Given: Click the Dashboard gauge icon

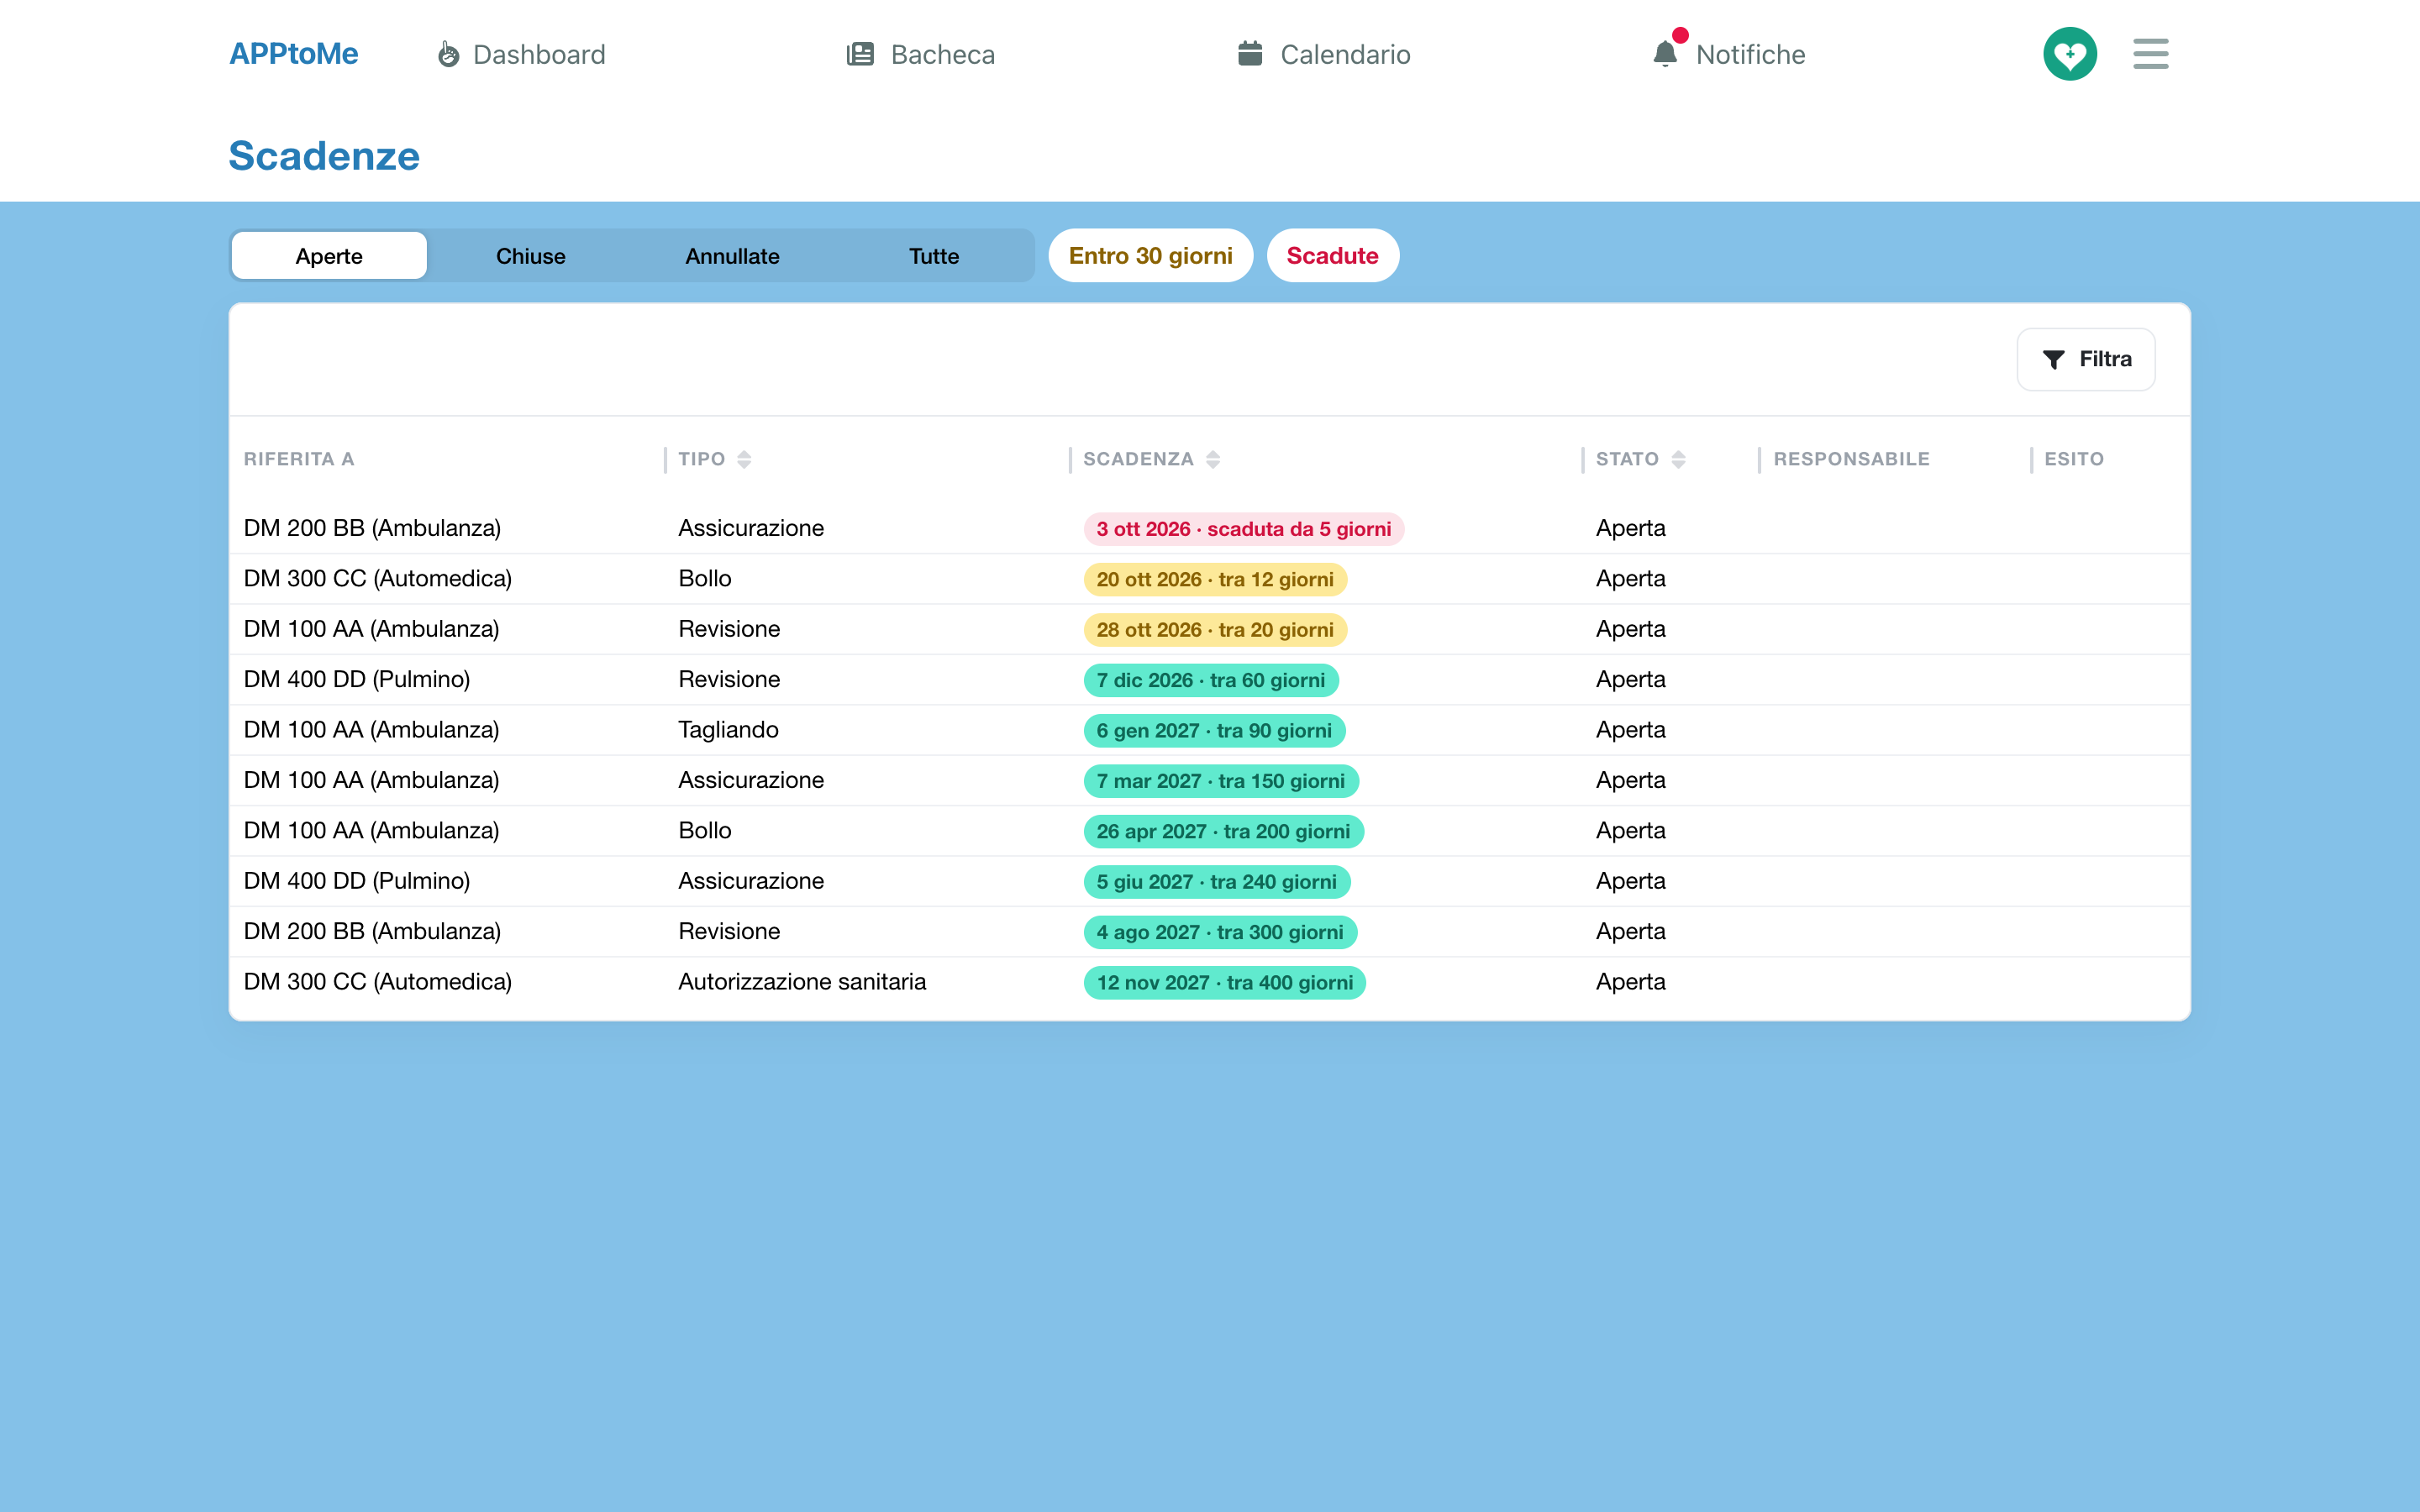Looking at the screenshot, I should [449, 54].
